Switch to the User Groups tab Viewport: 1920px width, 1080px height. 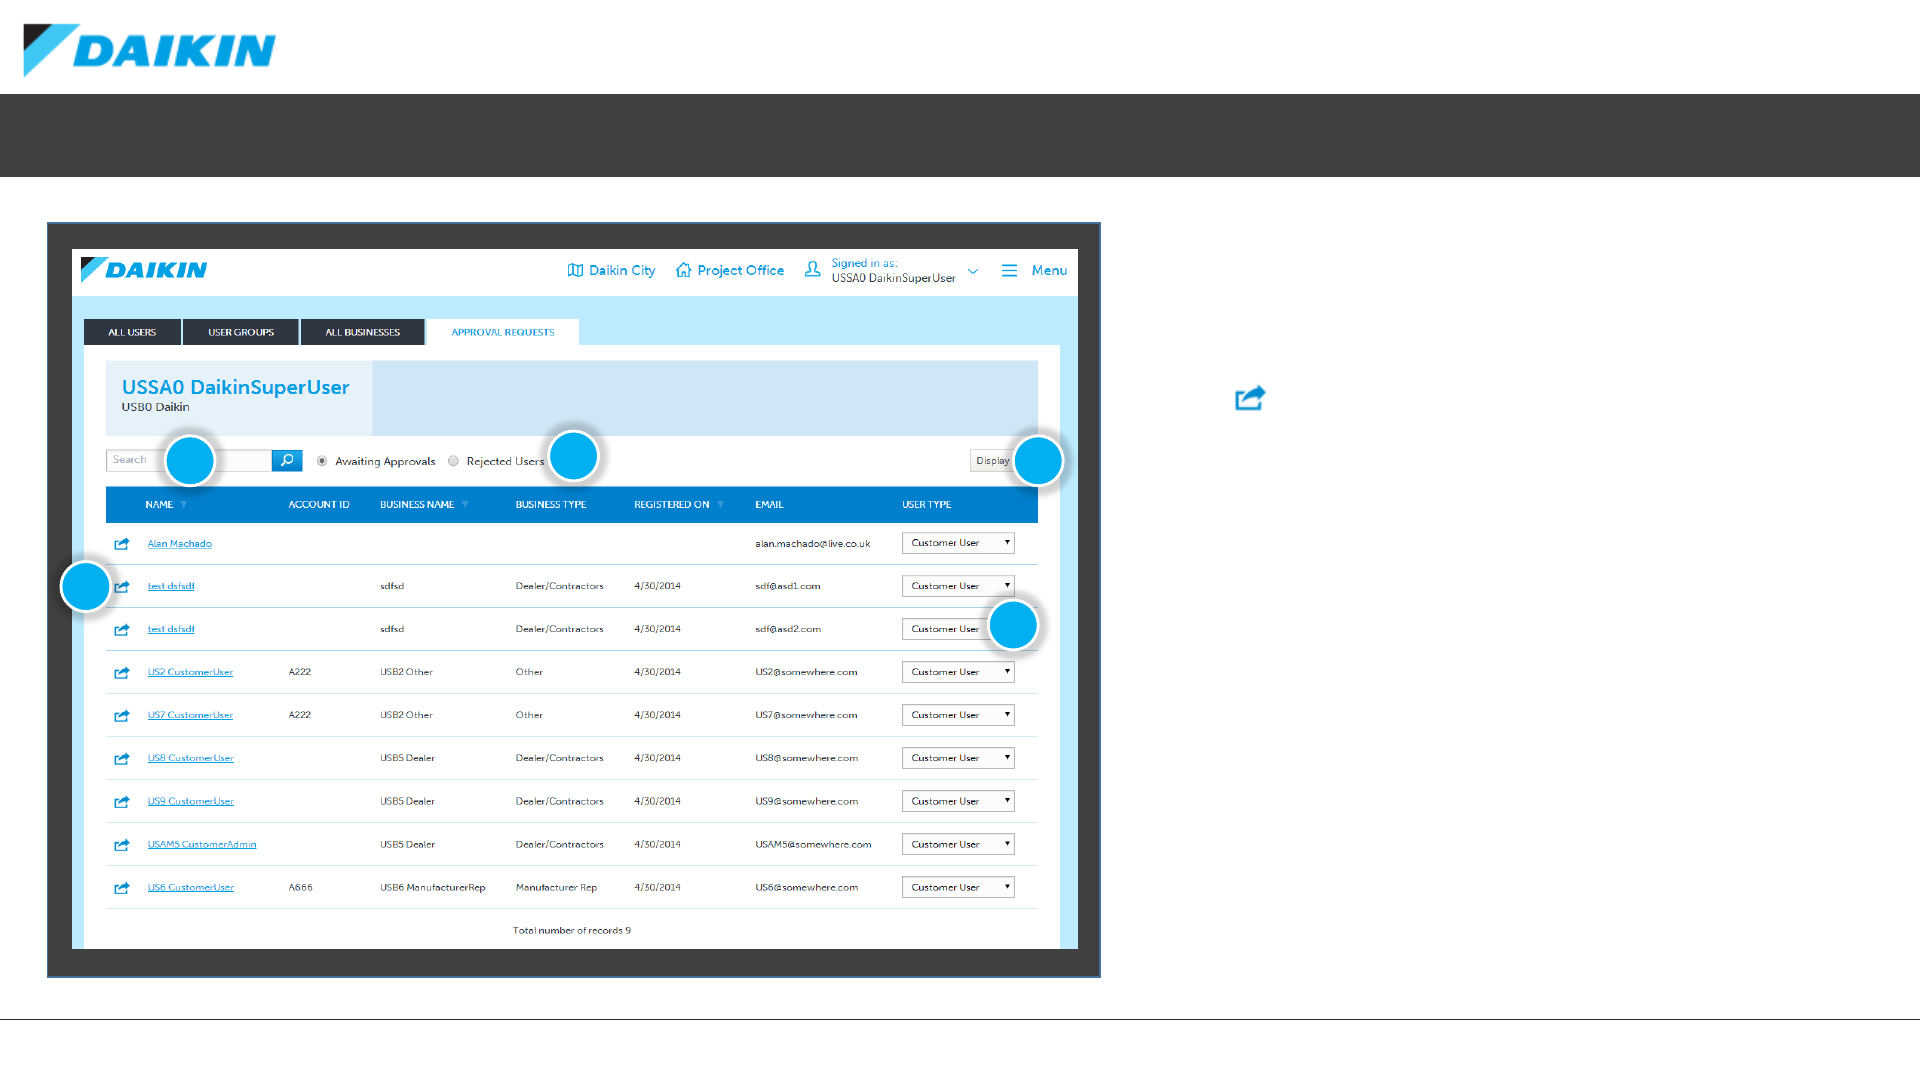coord(241,332)
